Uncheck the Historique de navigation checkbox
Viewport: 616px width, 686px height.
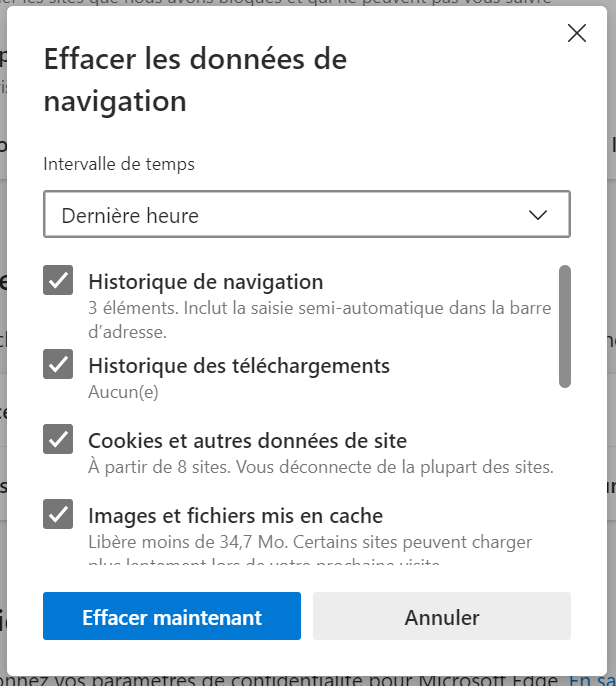coord(58,281)
